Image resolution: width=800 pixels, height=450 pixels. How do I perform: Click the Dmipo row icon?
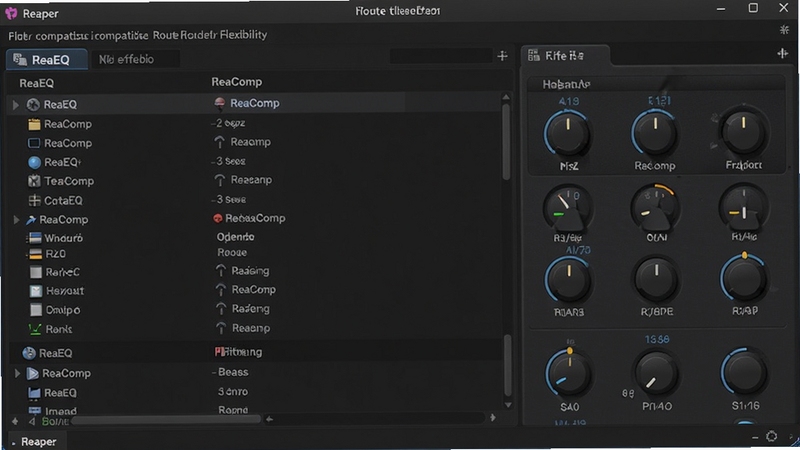tap(36, 310)
